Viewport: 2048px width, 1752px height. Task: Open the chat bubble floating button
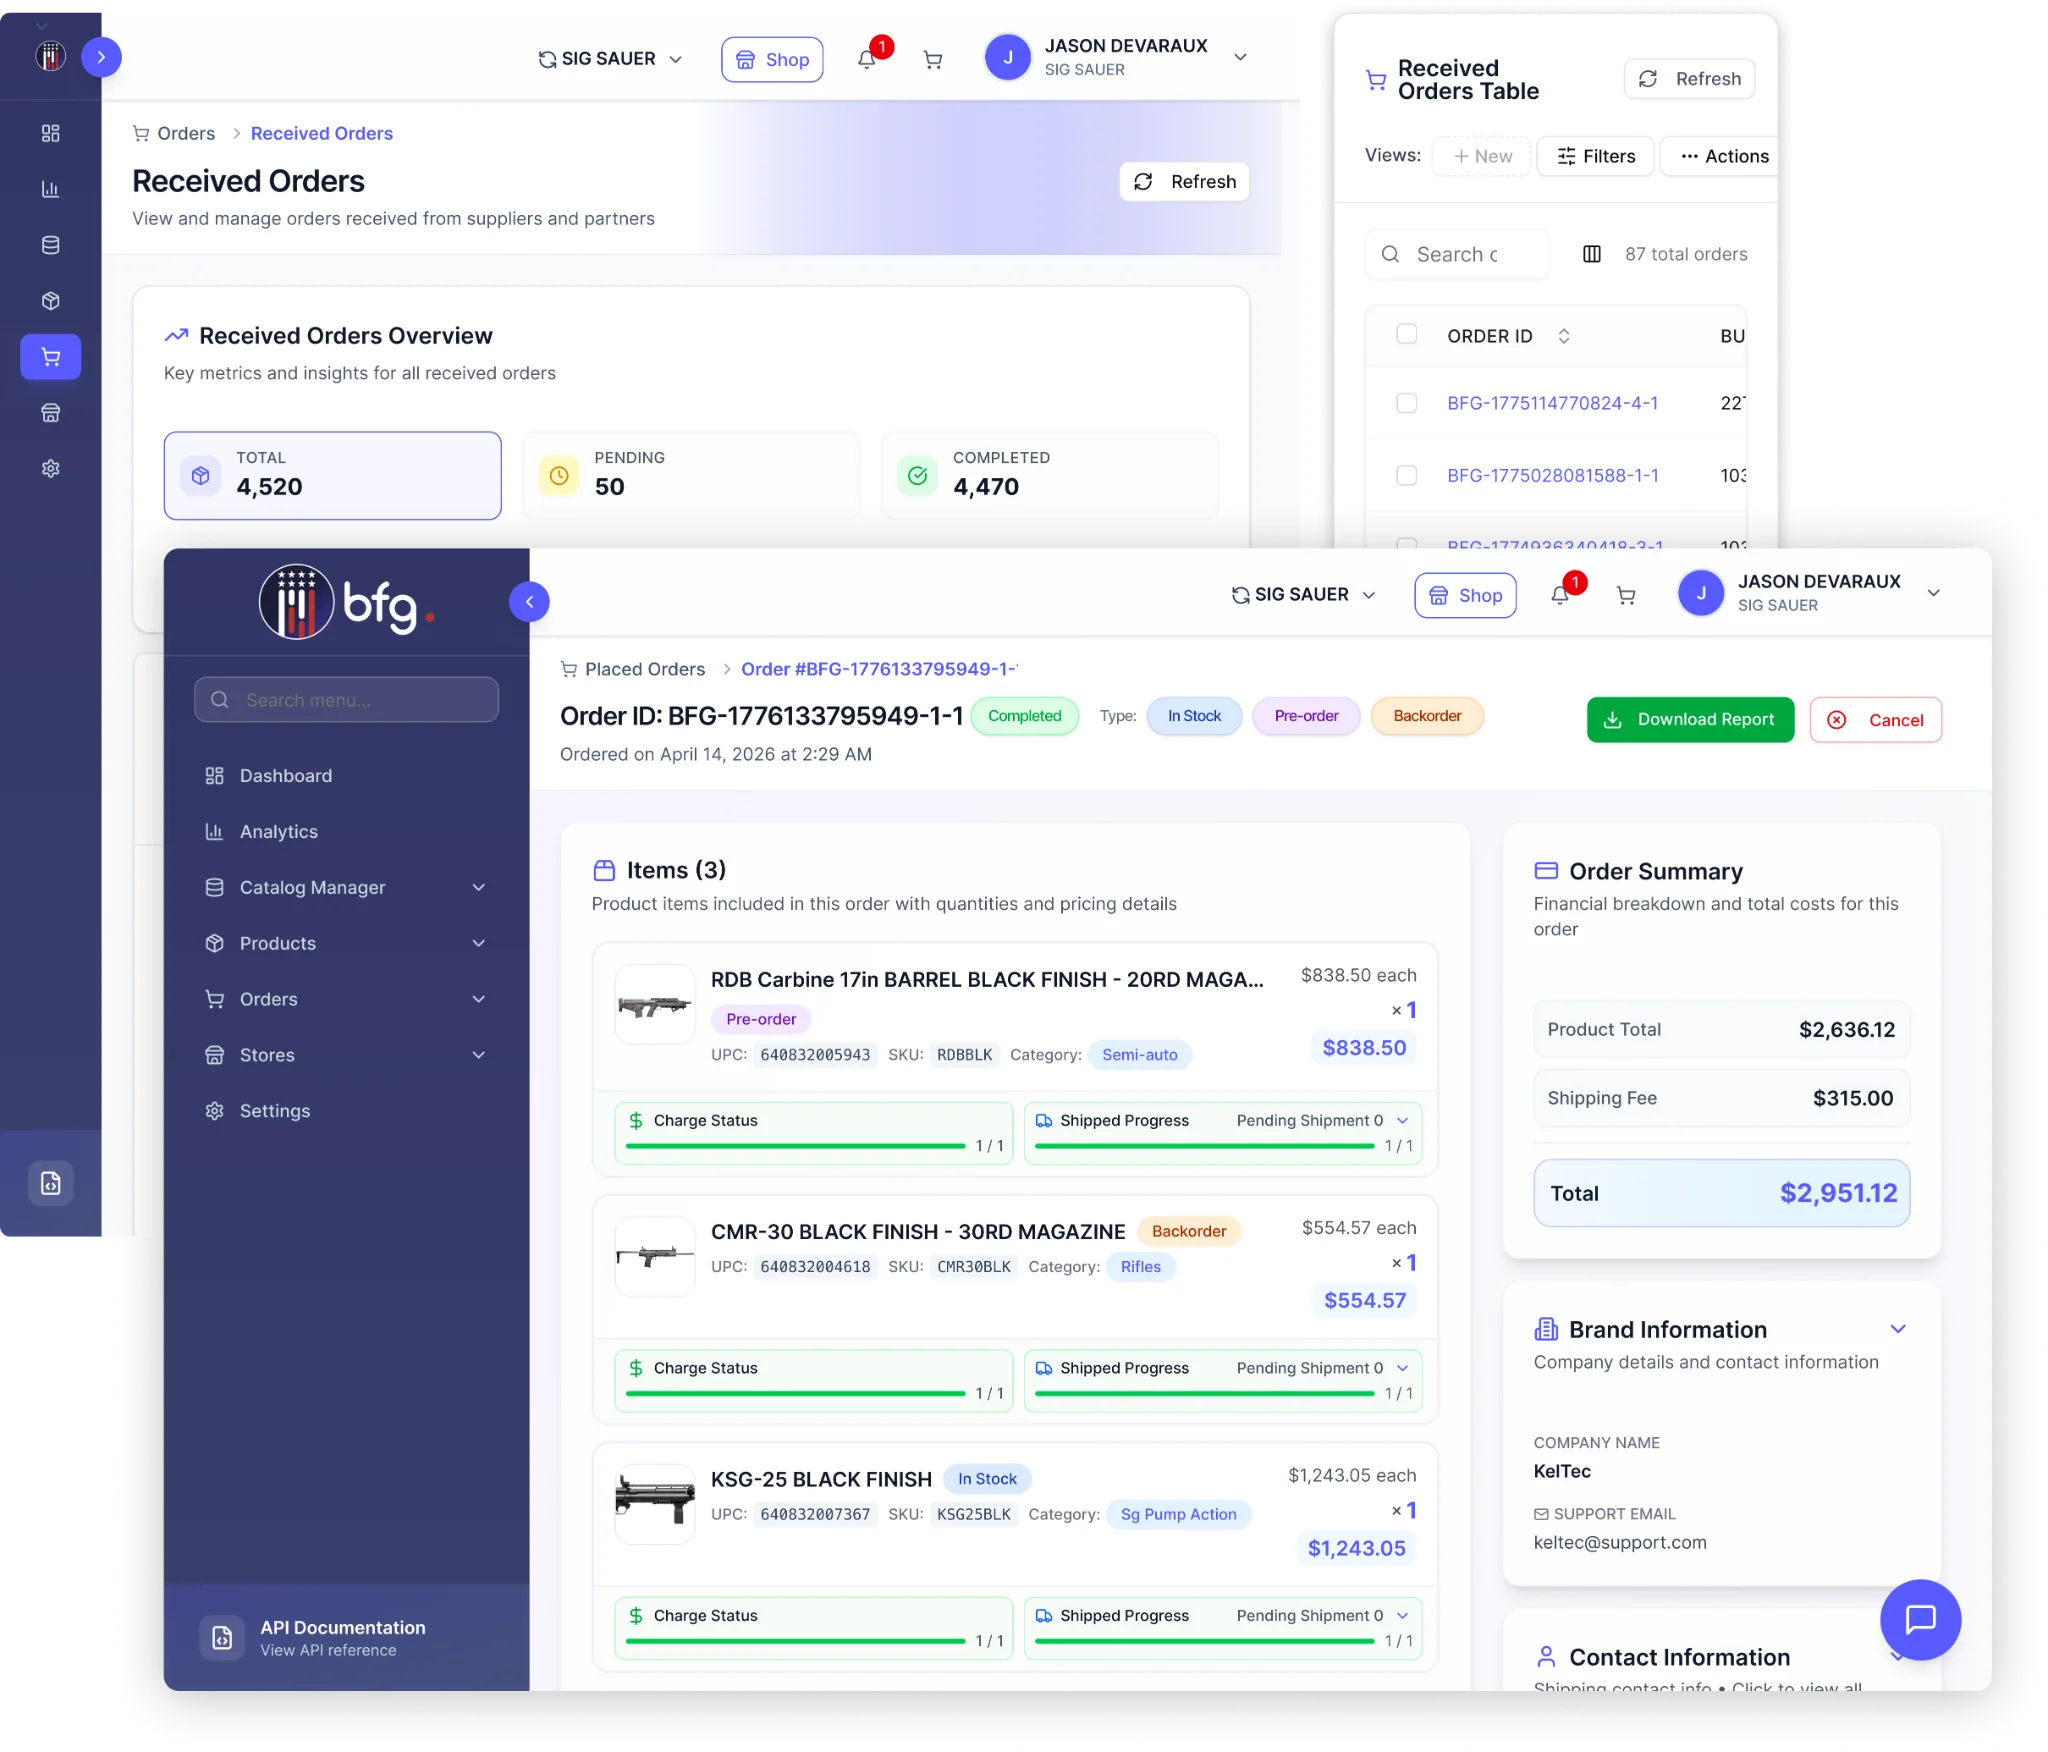pos(1920,1618)
